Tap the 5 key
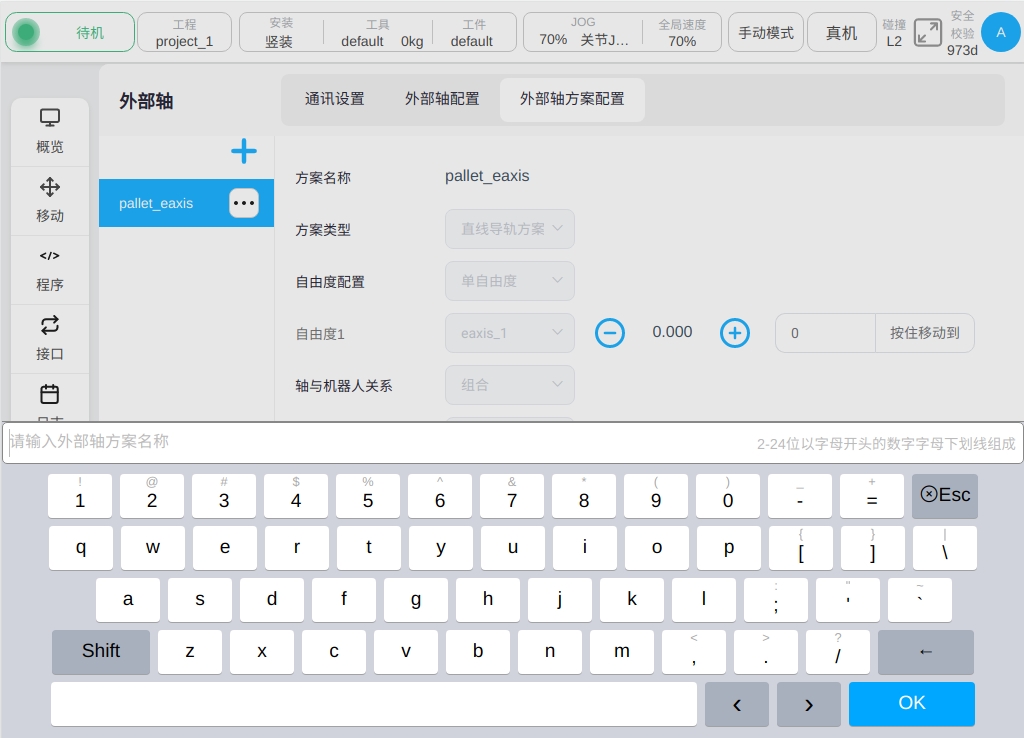This screenshot has width=1024, height=738. coord(368,496)
